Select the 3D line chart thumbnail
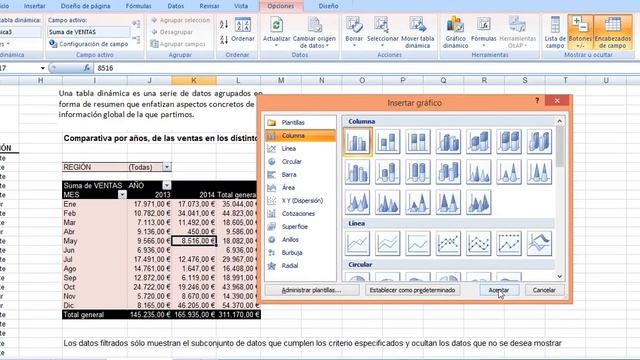Image resolution: width=640 pixels, height=360 pixels. 539,243
